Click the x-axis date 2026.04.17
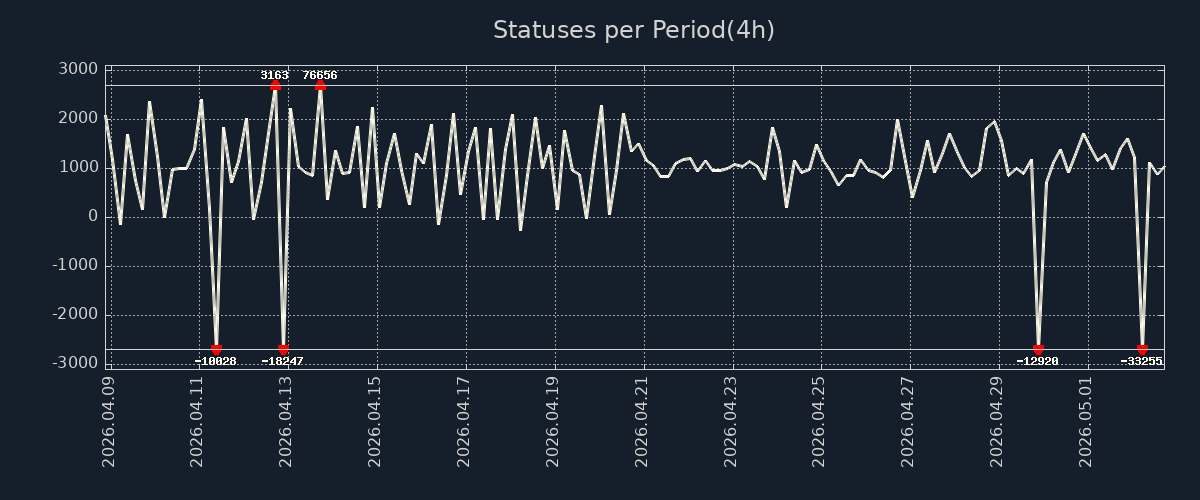The image size is (1200, 500). tap(465, 421)
